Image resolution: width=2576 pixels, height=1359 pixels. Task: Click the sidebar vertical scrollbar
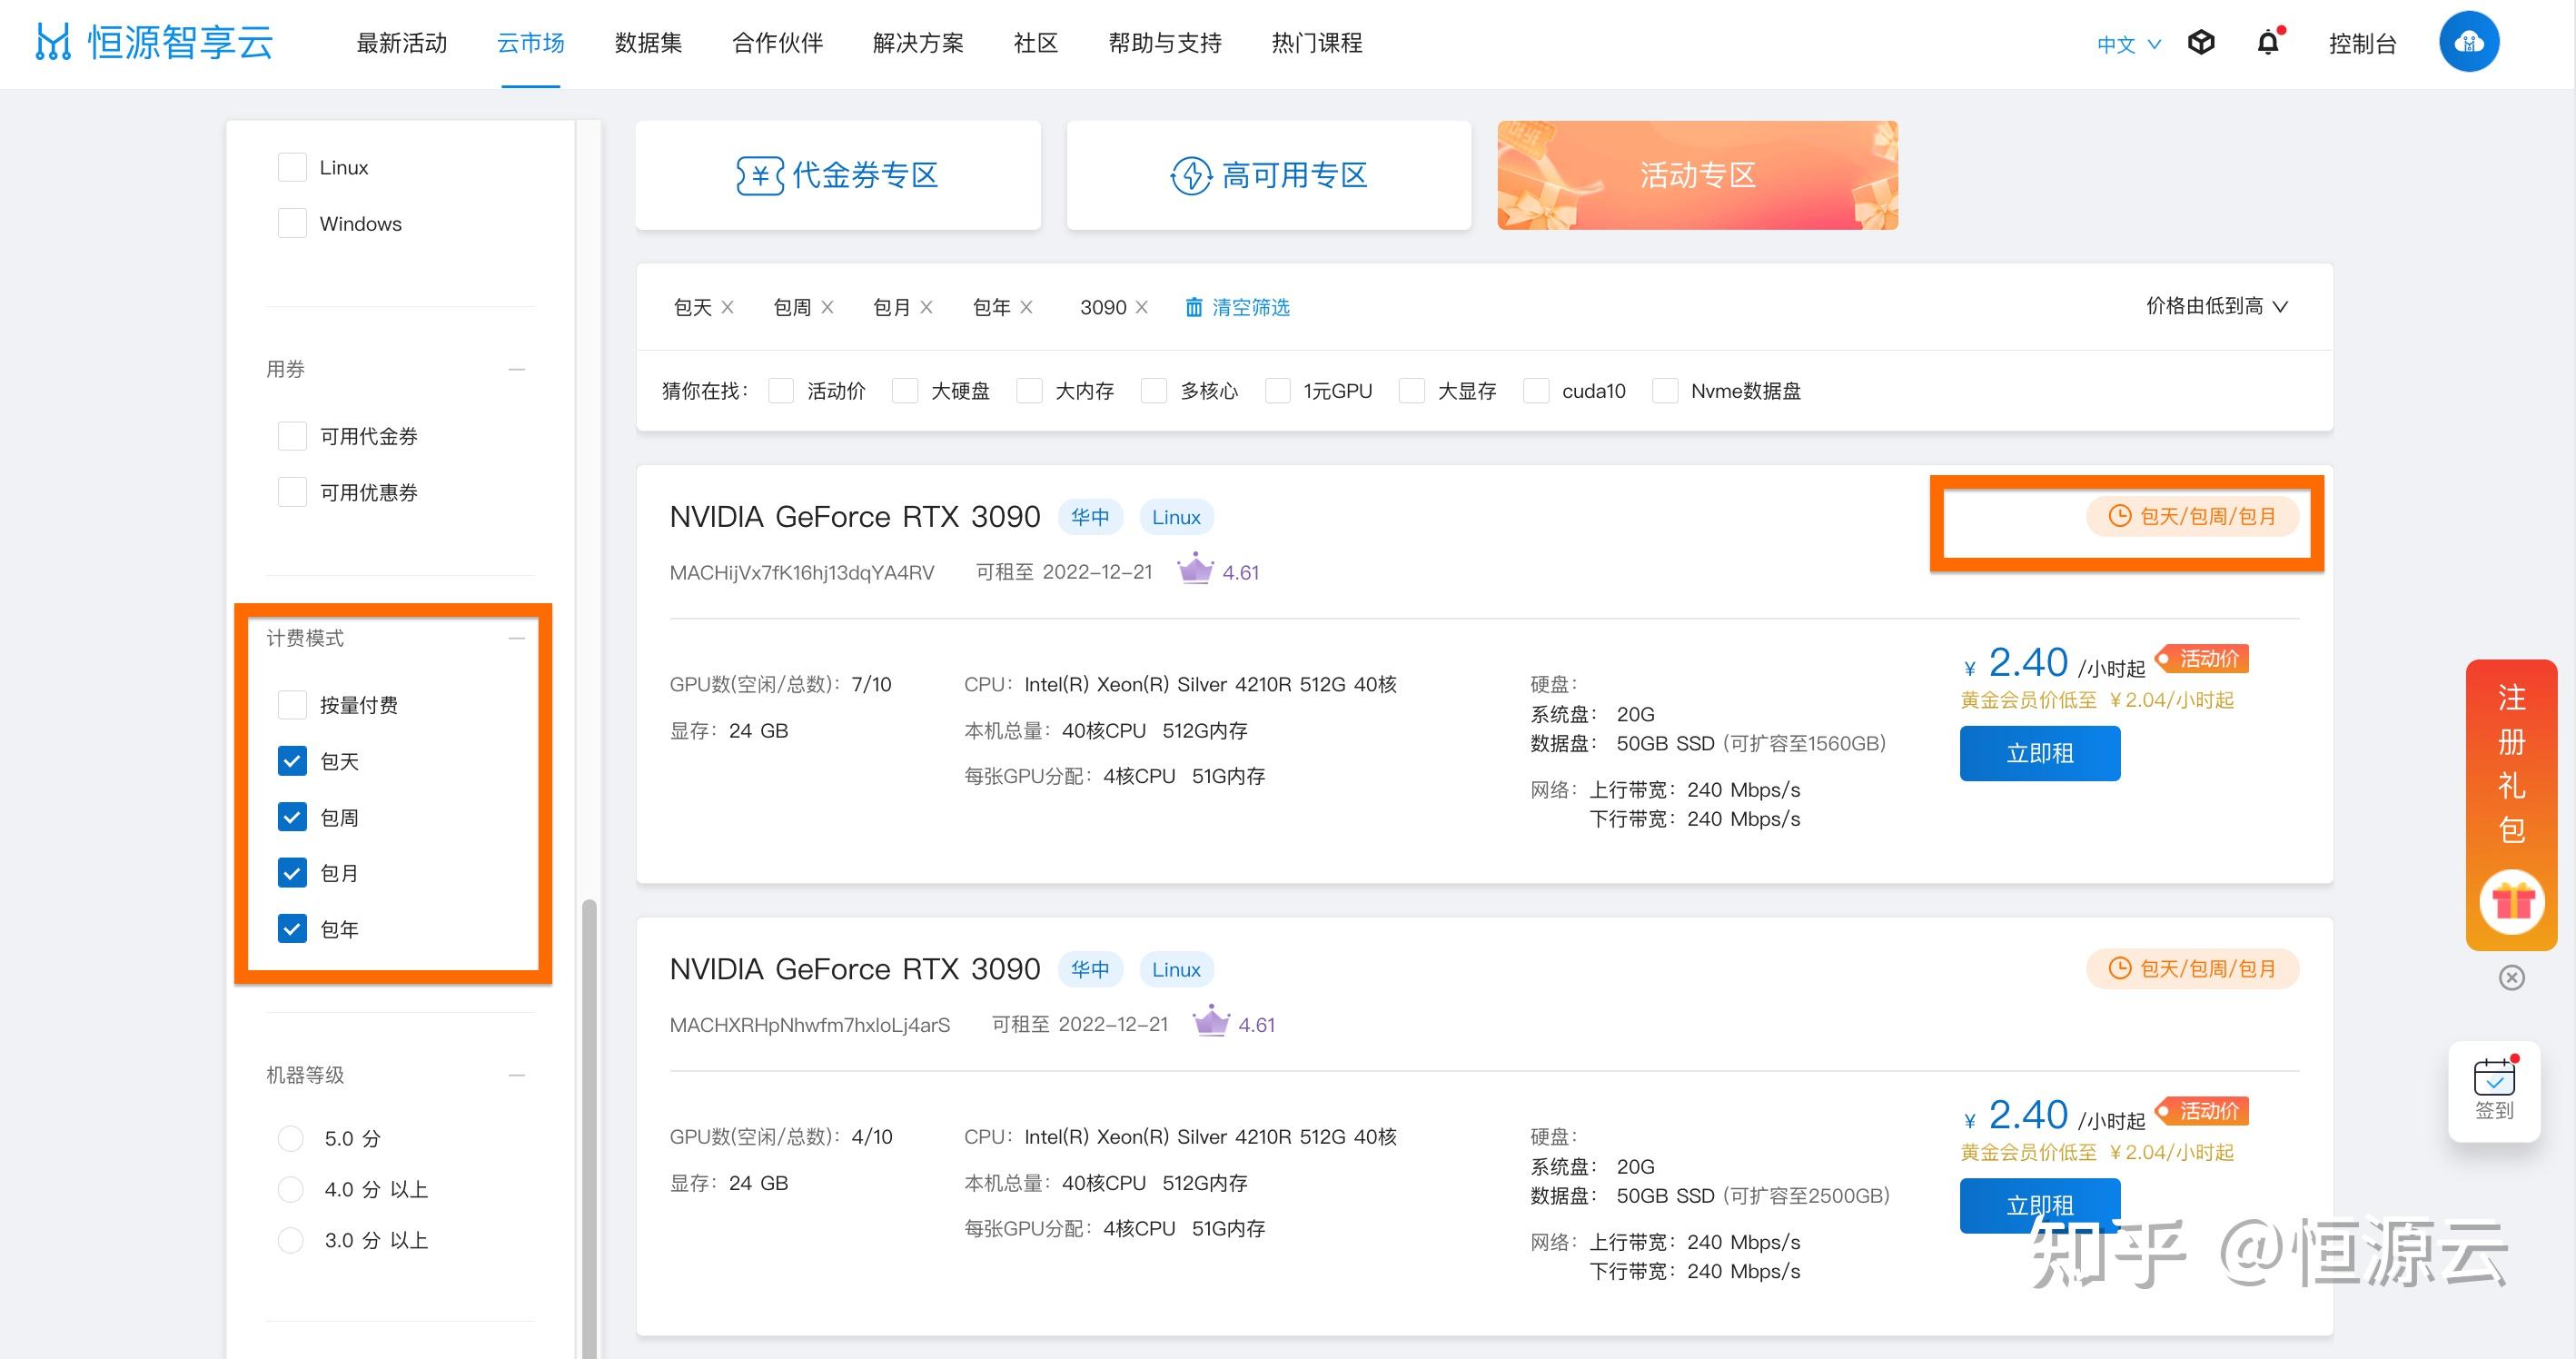tap(589, 1128)
